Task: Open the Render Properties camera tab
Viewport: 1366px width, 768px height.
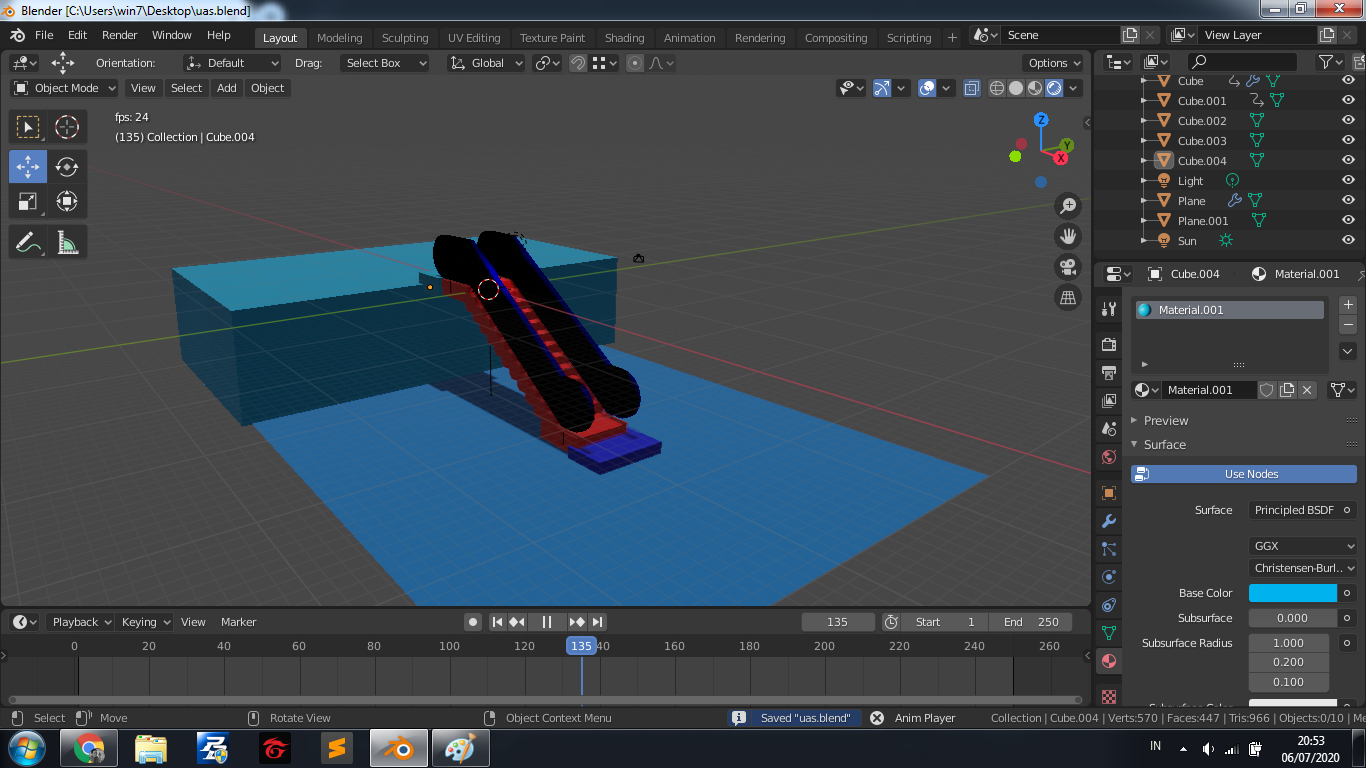Action: [1108, 344]
